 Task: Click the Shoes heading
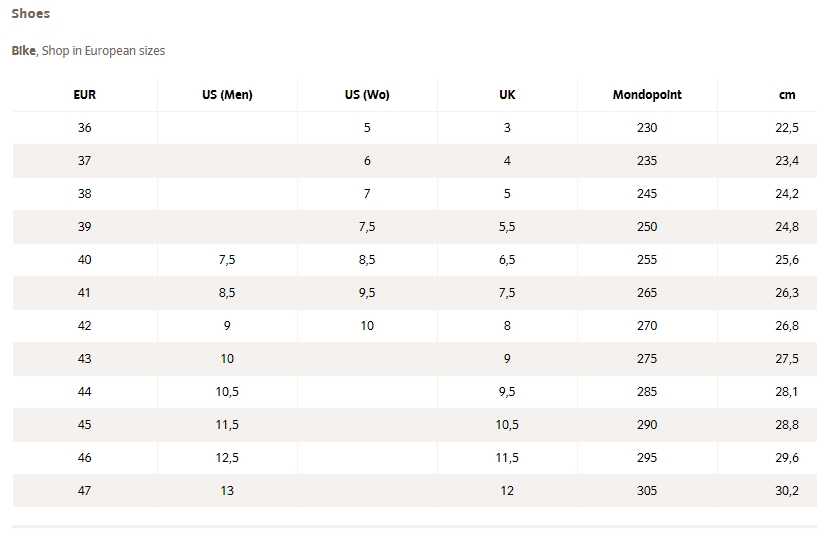(31, 14)
